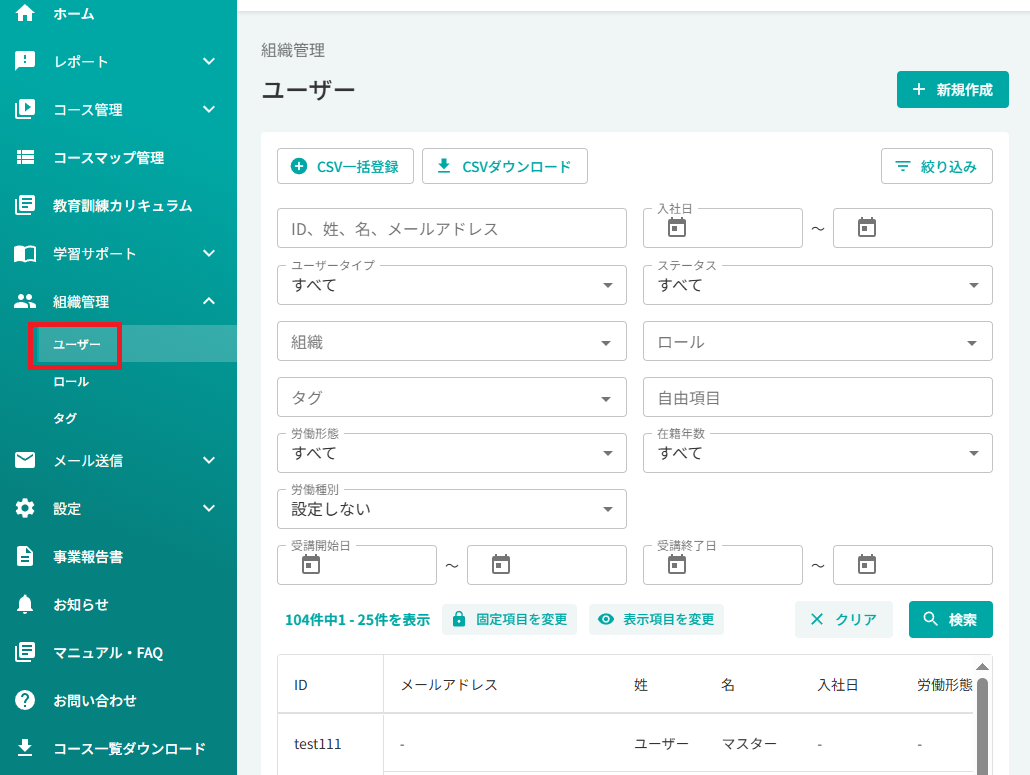Open the ロール filter dropdown
Viewport: 1030px width, 775px height.
click(817, 341)
